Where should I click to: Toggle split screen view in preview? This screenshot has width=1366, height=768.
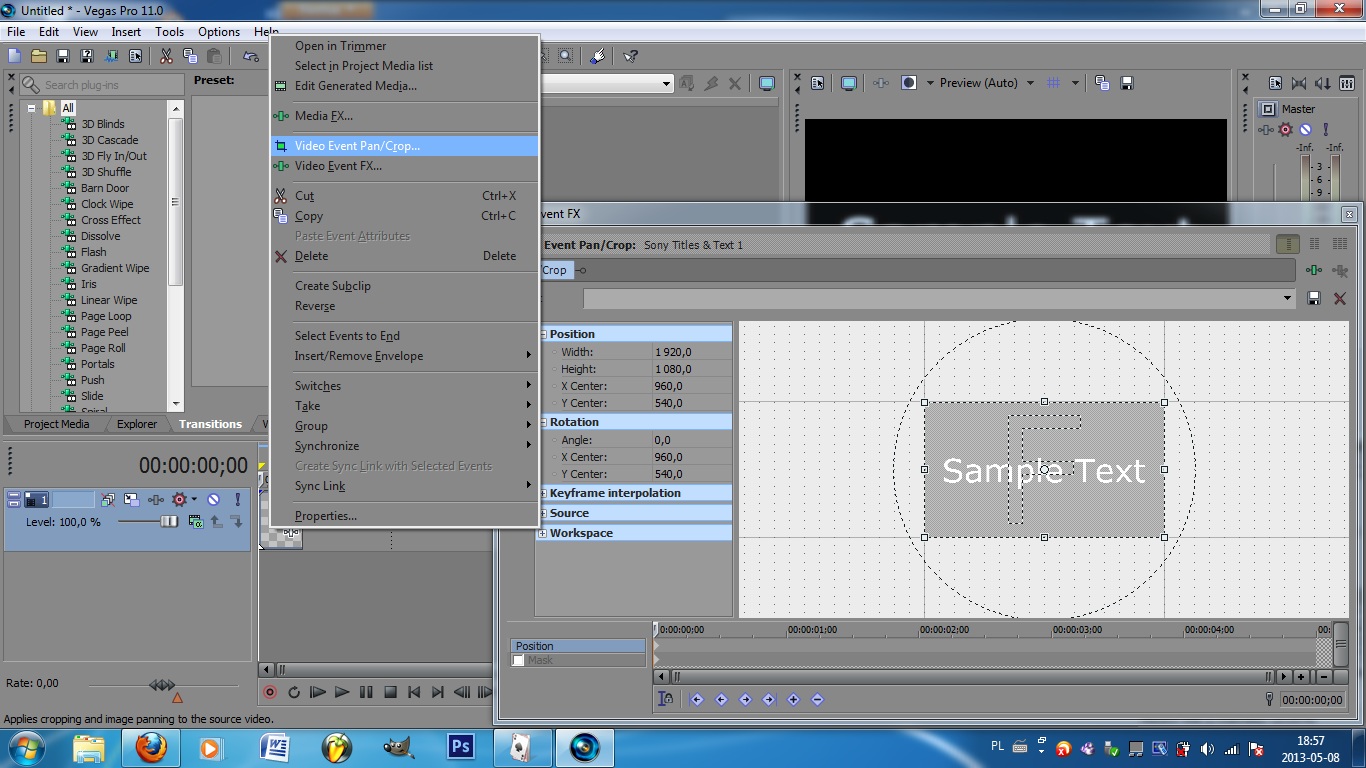pyautogui.click(x=909, y=83)
